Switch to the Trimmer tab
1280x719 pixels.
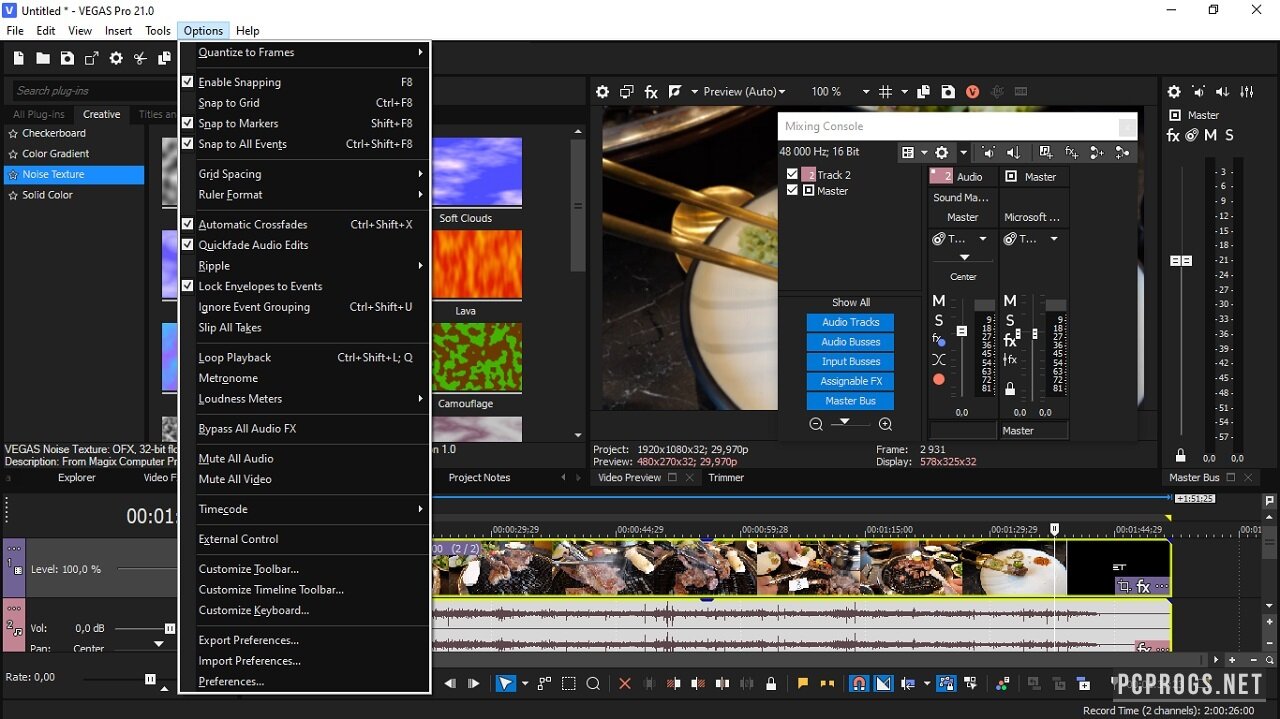pos(726,478)
